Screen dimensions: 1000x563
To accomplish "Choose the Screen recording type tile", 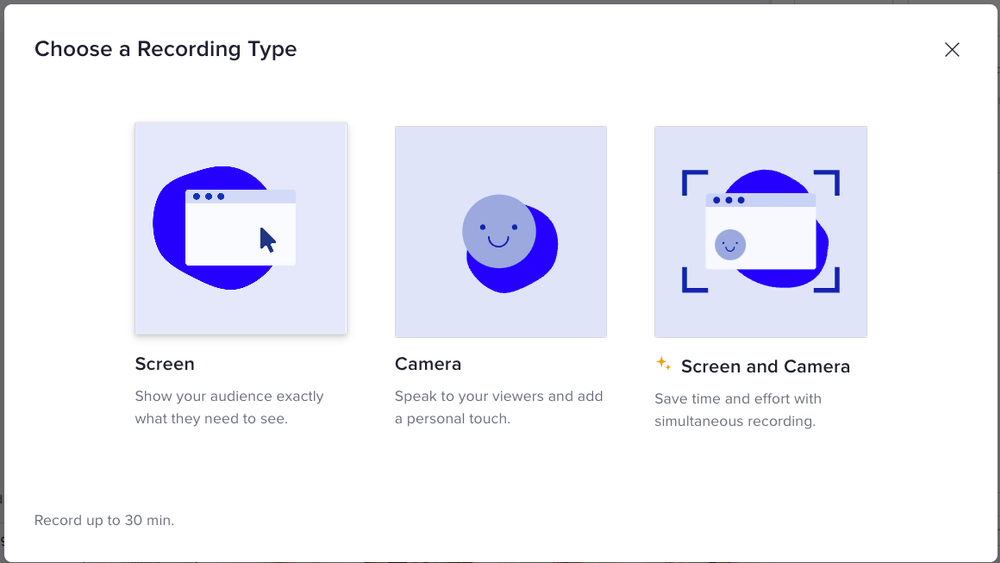I will (241, 228).
